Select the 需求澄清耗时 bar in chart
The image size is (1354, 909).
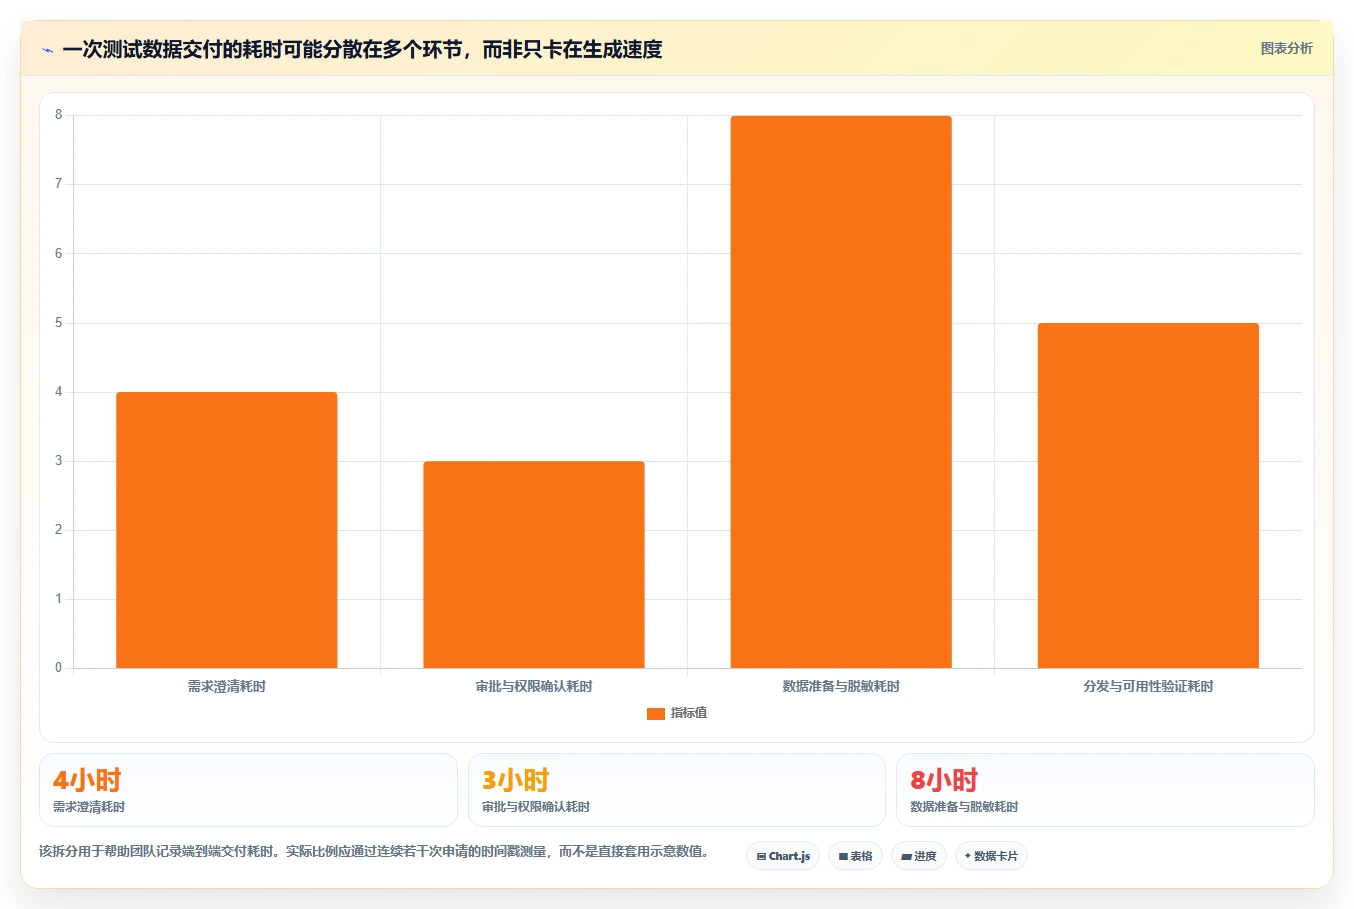tap(227, 530)
